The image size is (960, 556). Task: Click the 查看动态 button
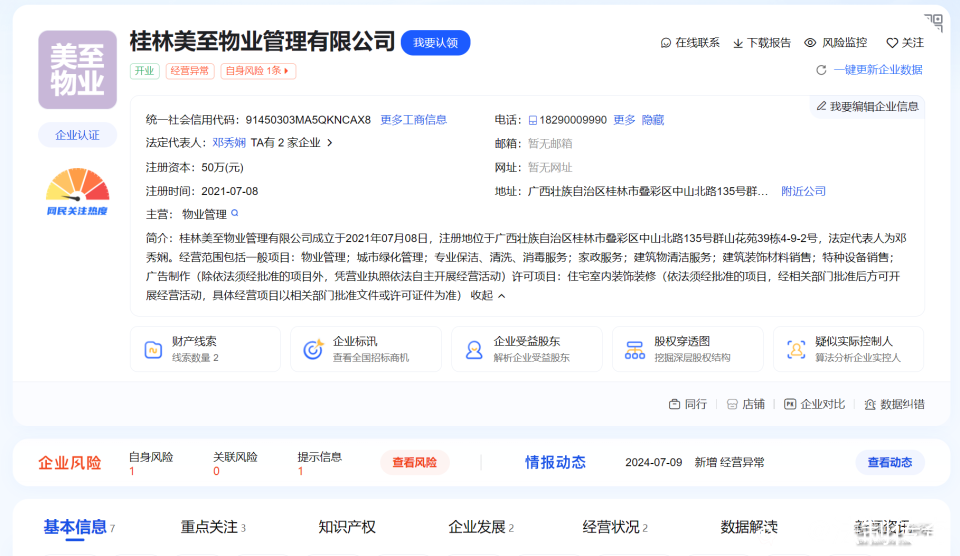[890, 462]
